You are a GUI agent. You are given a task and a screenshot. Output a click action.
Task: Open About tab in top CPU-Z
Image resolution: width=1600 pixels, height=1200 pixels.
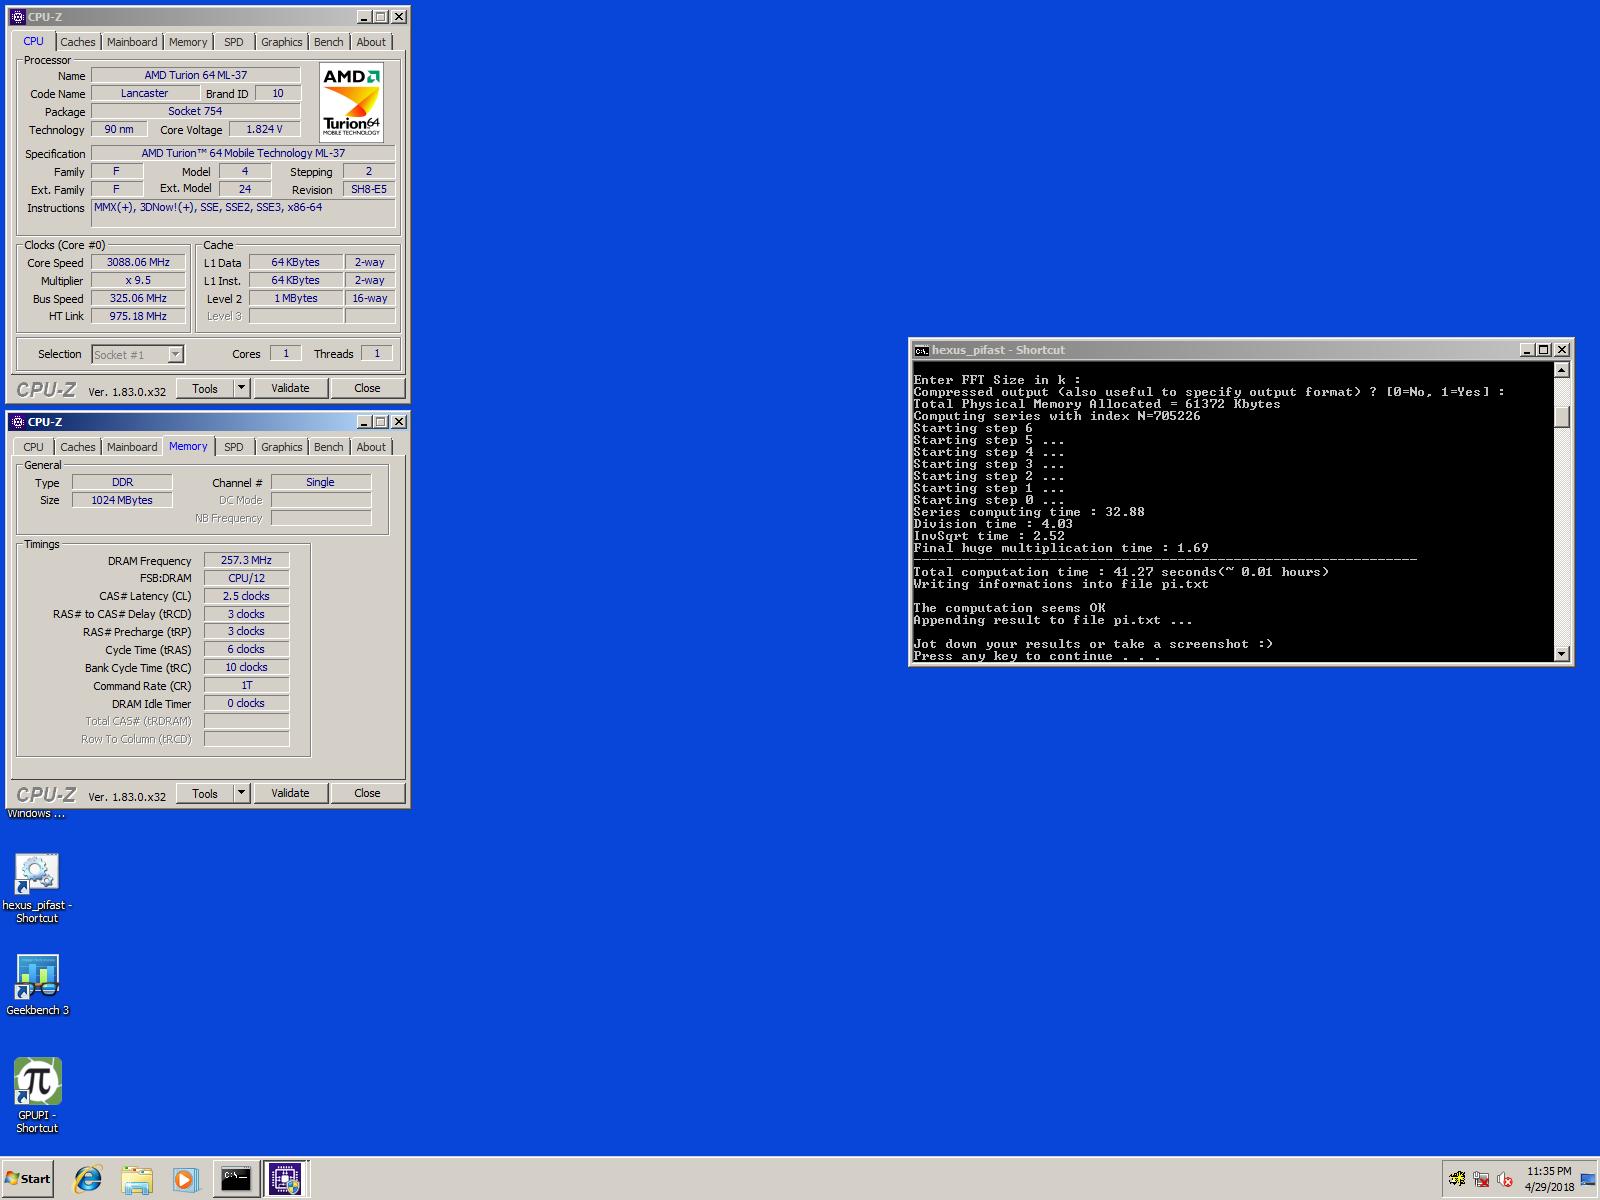[x=371, y=42]
